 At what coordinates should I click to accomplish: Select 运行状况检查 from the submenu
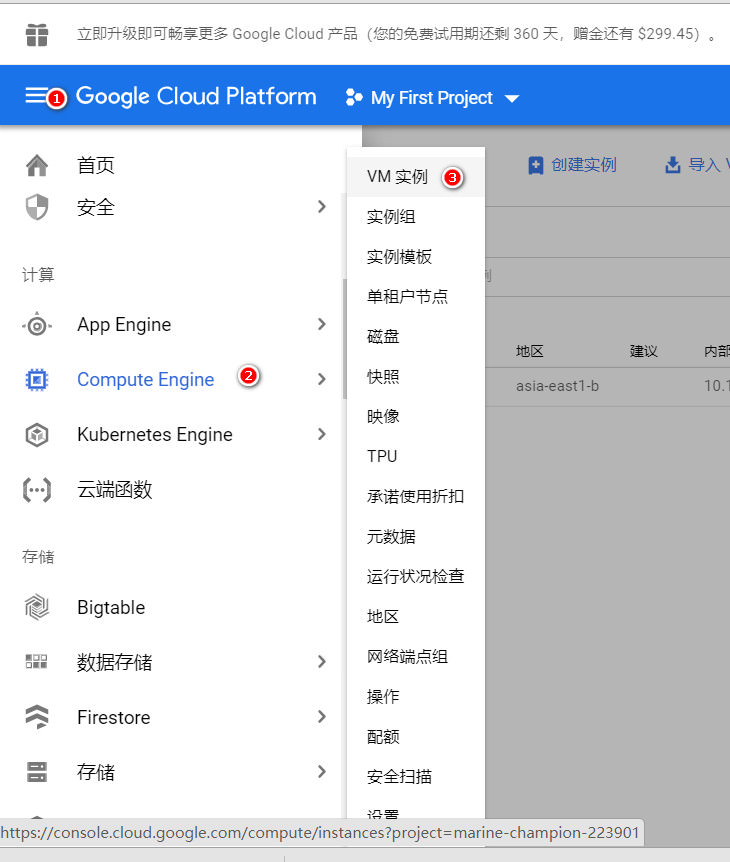point(416,577)
